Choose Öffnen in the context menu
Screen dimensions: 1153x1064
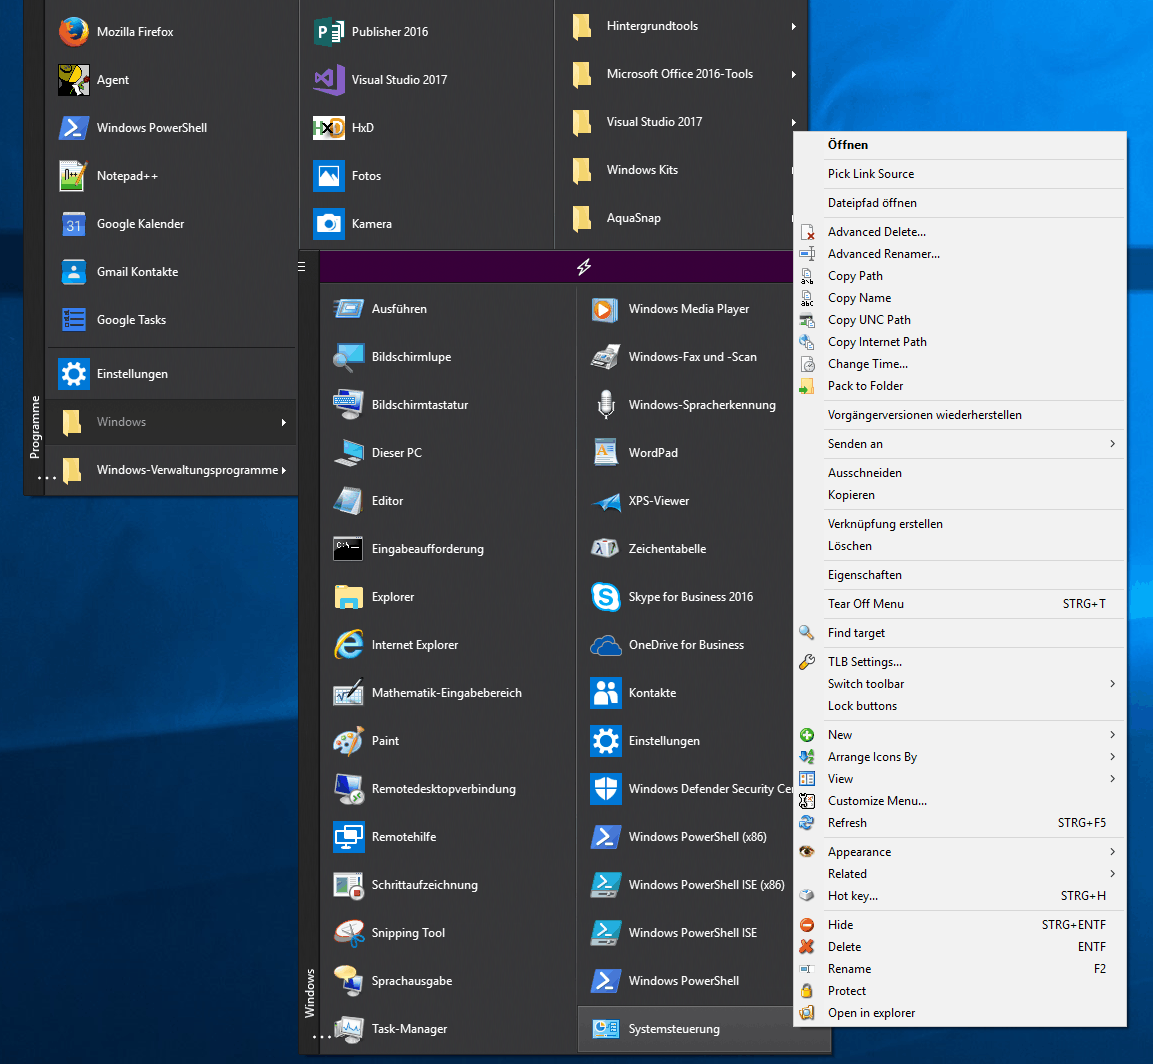[x=960, y=145]
